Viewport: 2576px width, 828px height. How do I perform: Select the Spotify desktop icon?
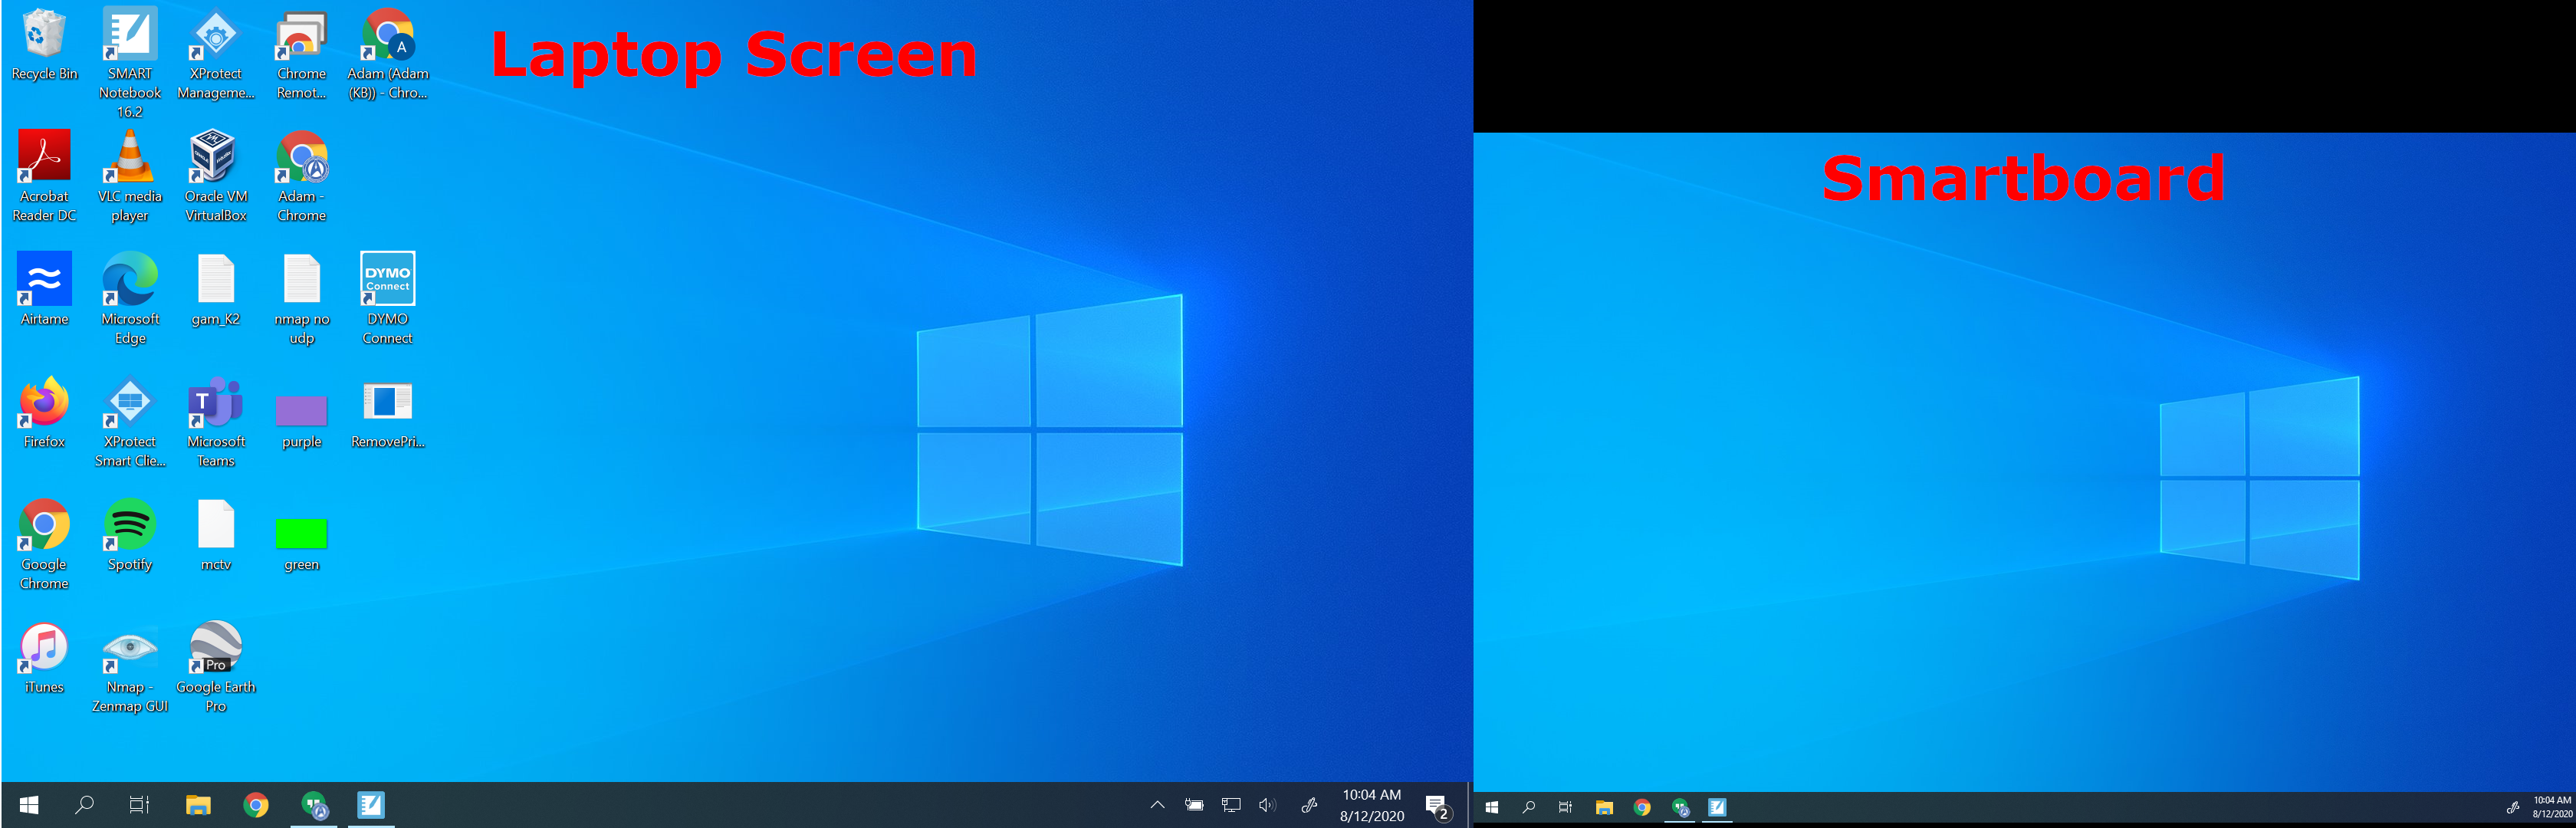click(x=130, y=525)
